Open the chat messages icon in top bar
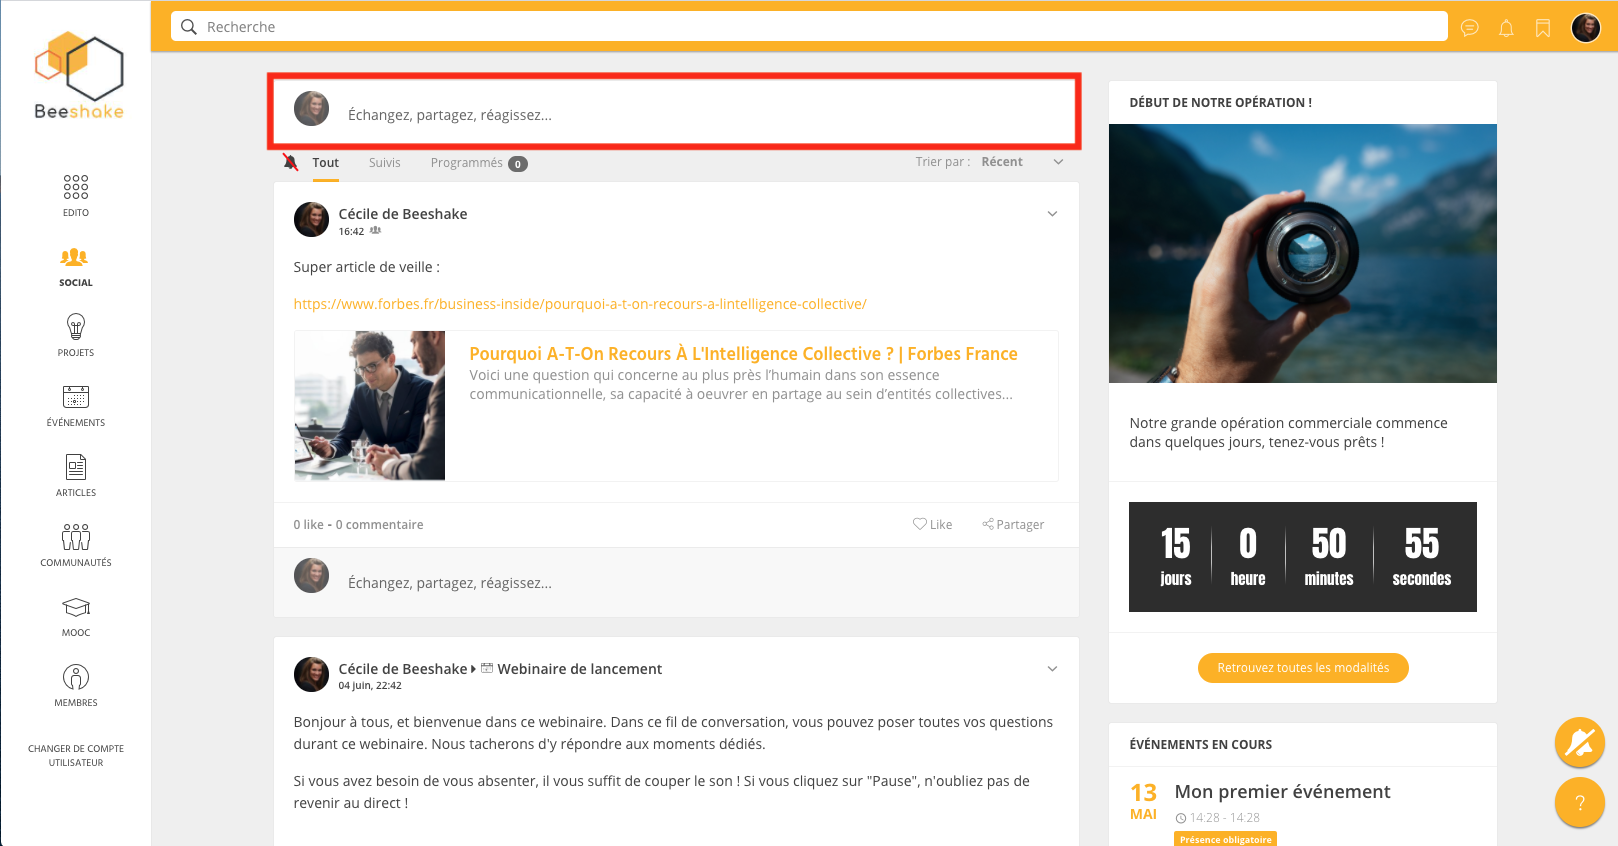This screenshot has height=846, width=1618. (1469, 28)
